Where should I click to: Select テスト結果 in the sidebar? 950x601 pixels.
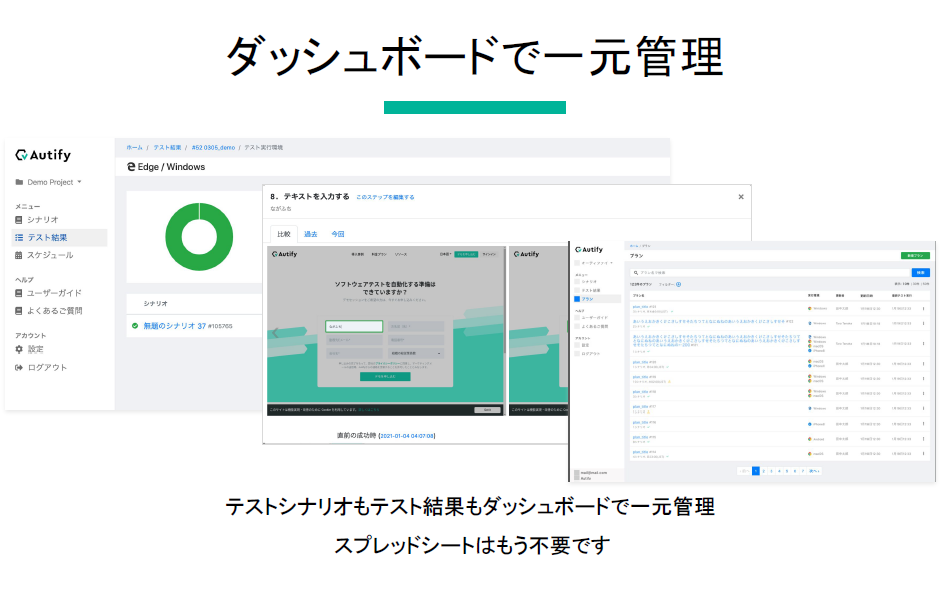tap(47, 237)
